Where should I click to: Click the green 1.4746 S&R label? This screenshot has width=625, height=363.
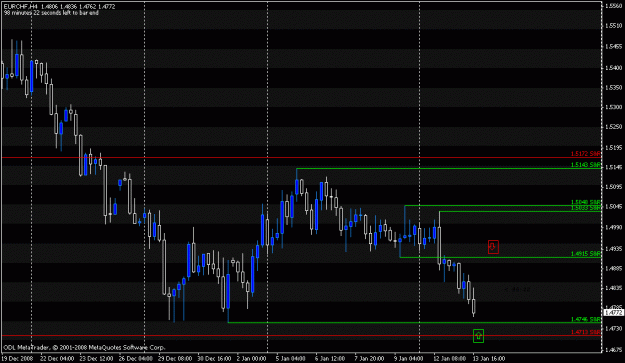586,320
